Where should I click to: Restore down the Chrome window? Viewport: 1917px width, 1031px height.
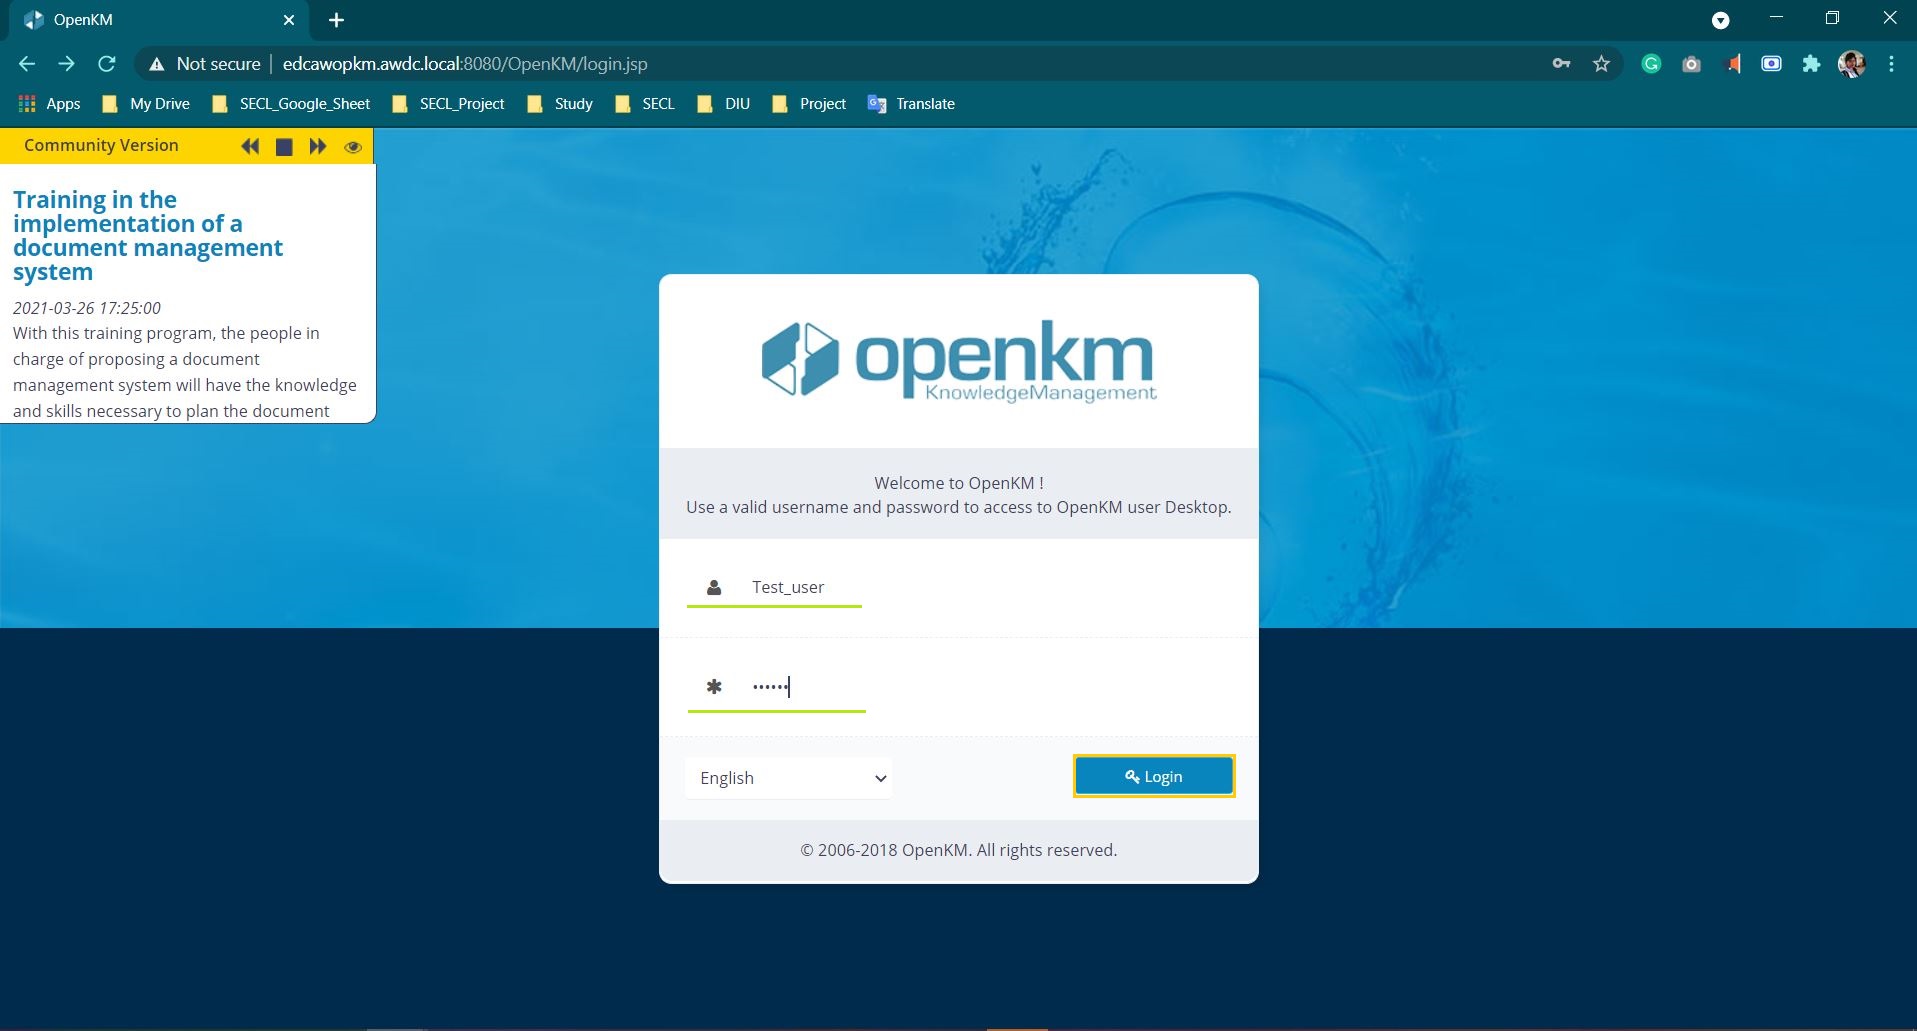1832,18
